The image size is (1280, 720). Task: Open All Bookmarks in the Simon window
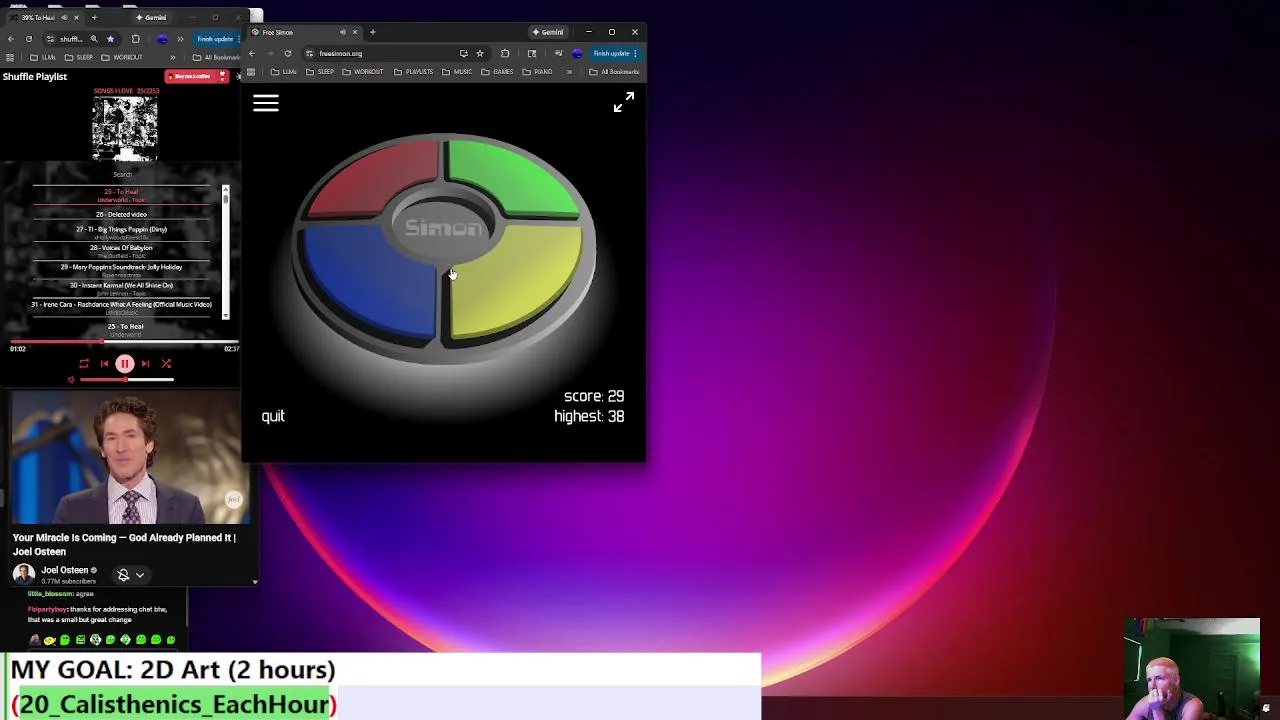pyautogui.click(x=614, y=72)
